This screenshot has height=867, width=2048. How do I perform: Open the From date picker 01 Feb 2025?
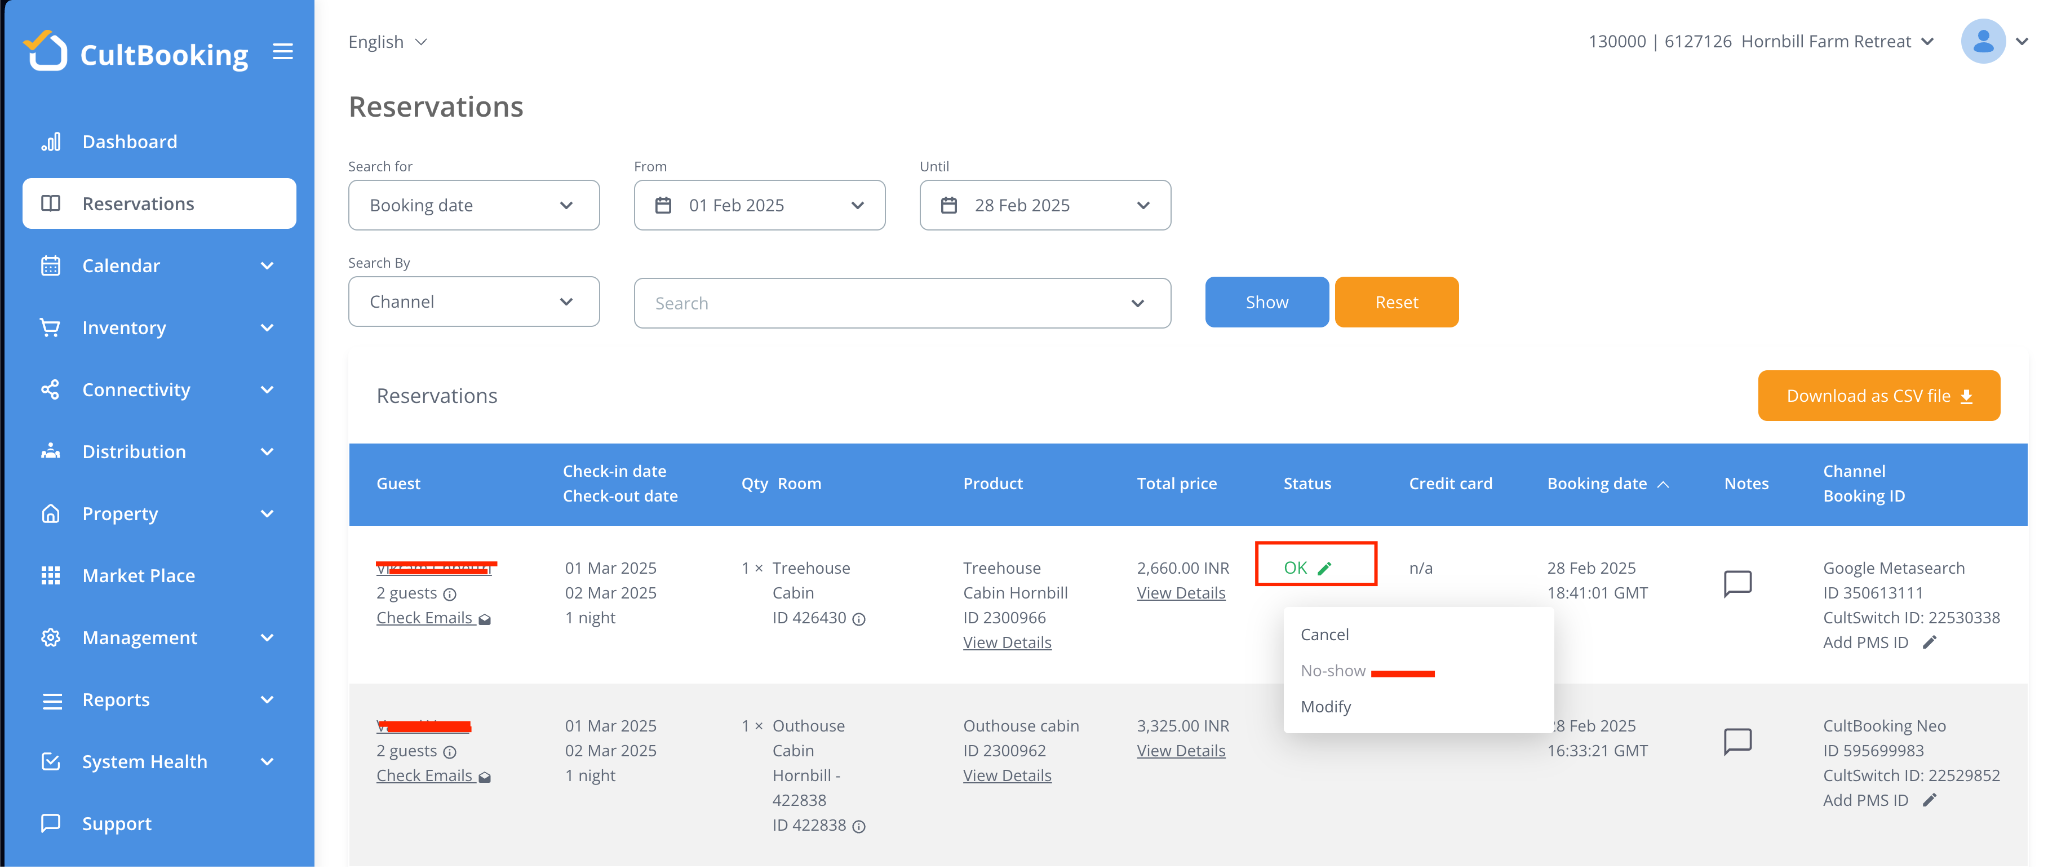[x=759, y=205]
